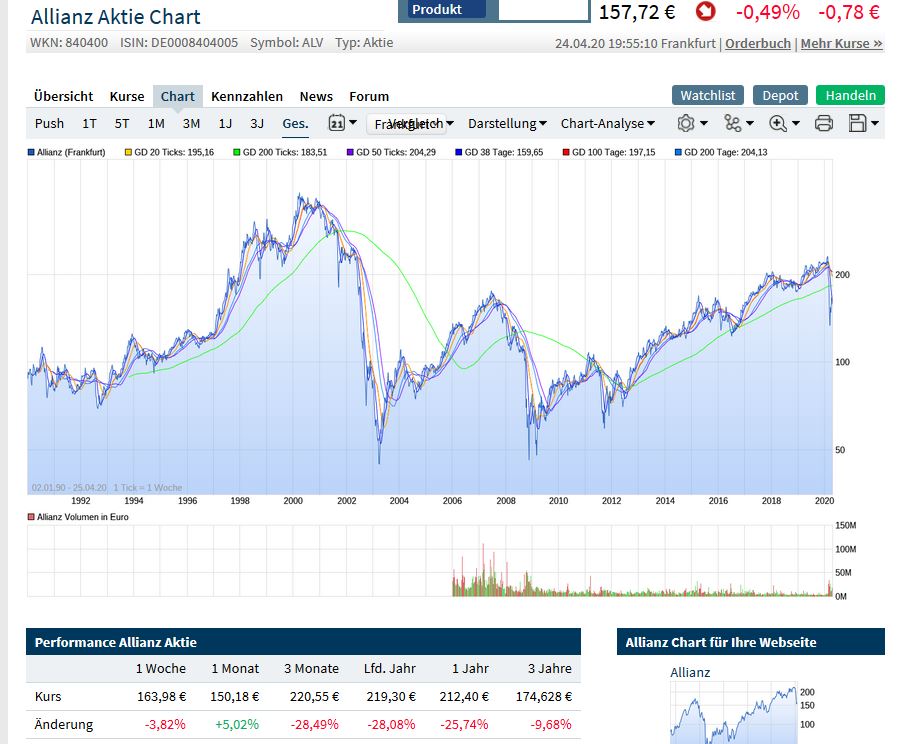The width and height of the screenshot is (899, 744).
Task: Expand the arrow beside the calendar icon
Action: [x=353, y=122]
